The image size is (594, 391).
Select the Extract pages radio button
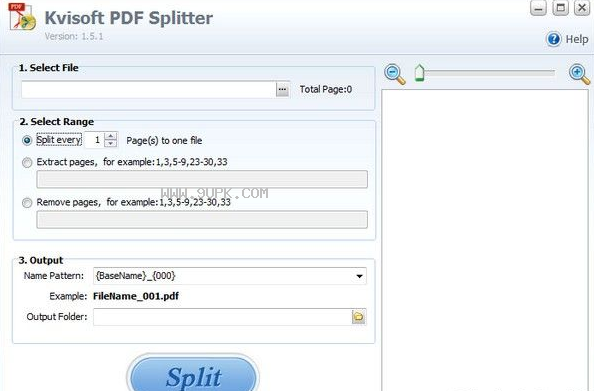(x=27, y=163)
